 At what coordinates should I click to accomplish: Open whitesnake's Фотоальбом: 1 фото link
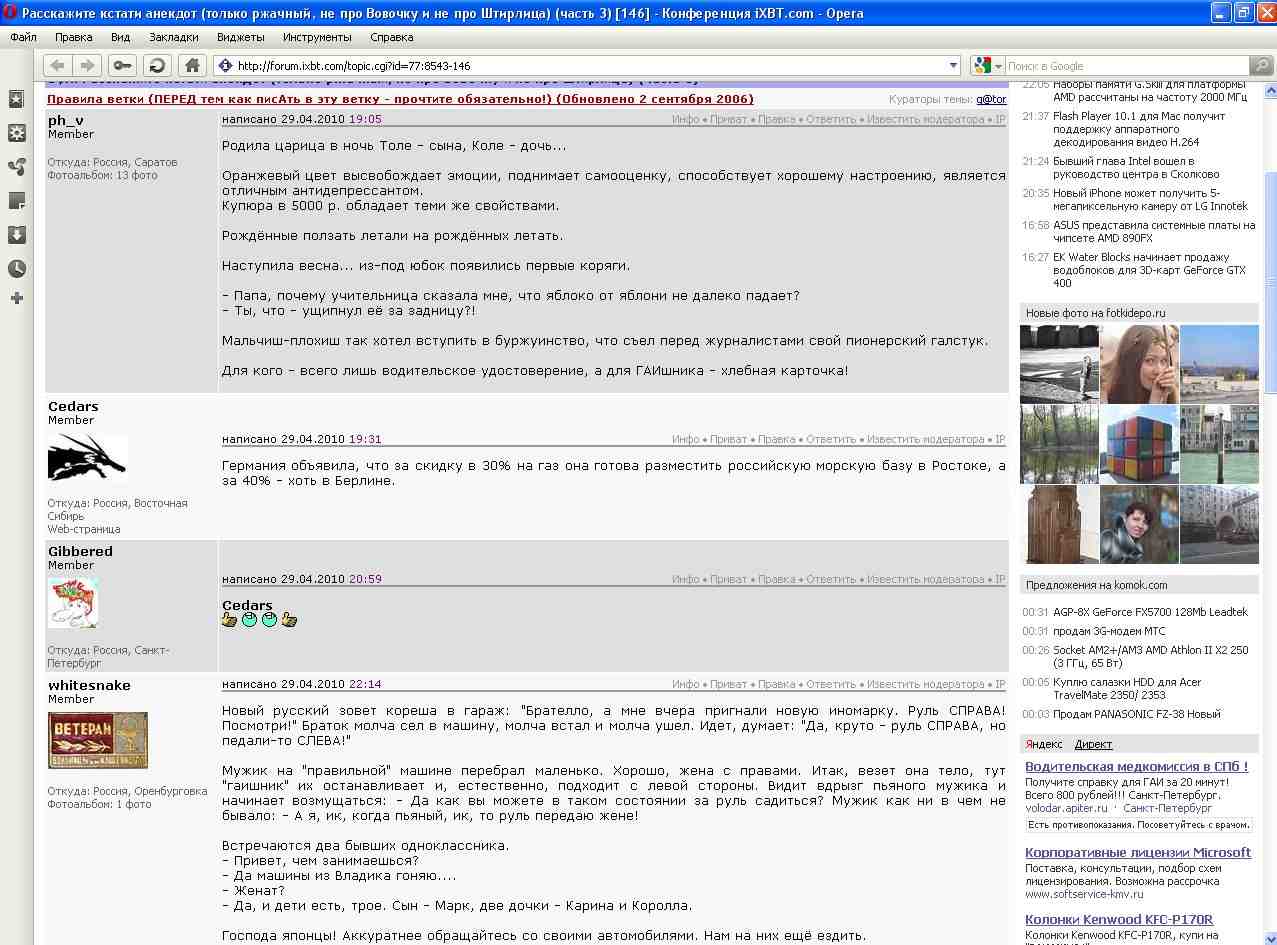[99, 804]
